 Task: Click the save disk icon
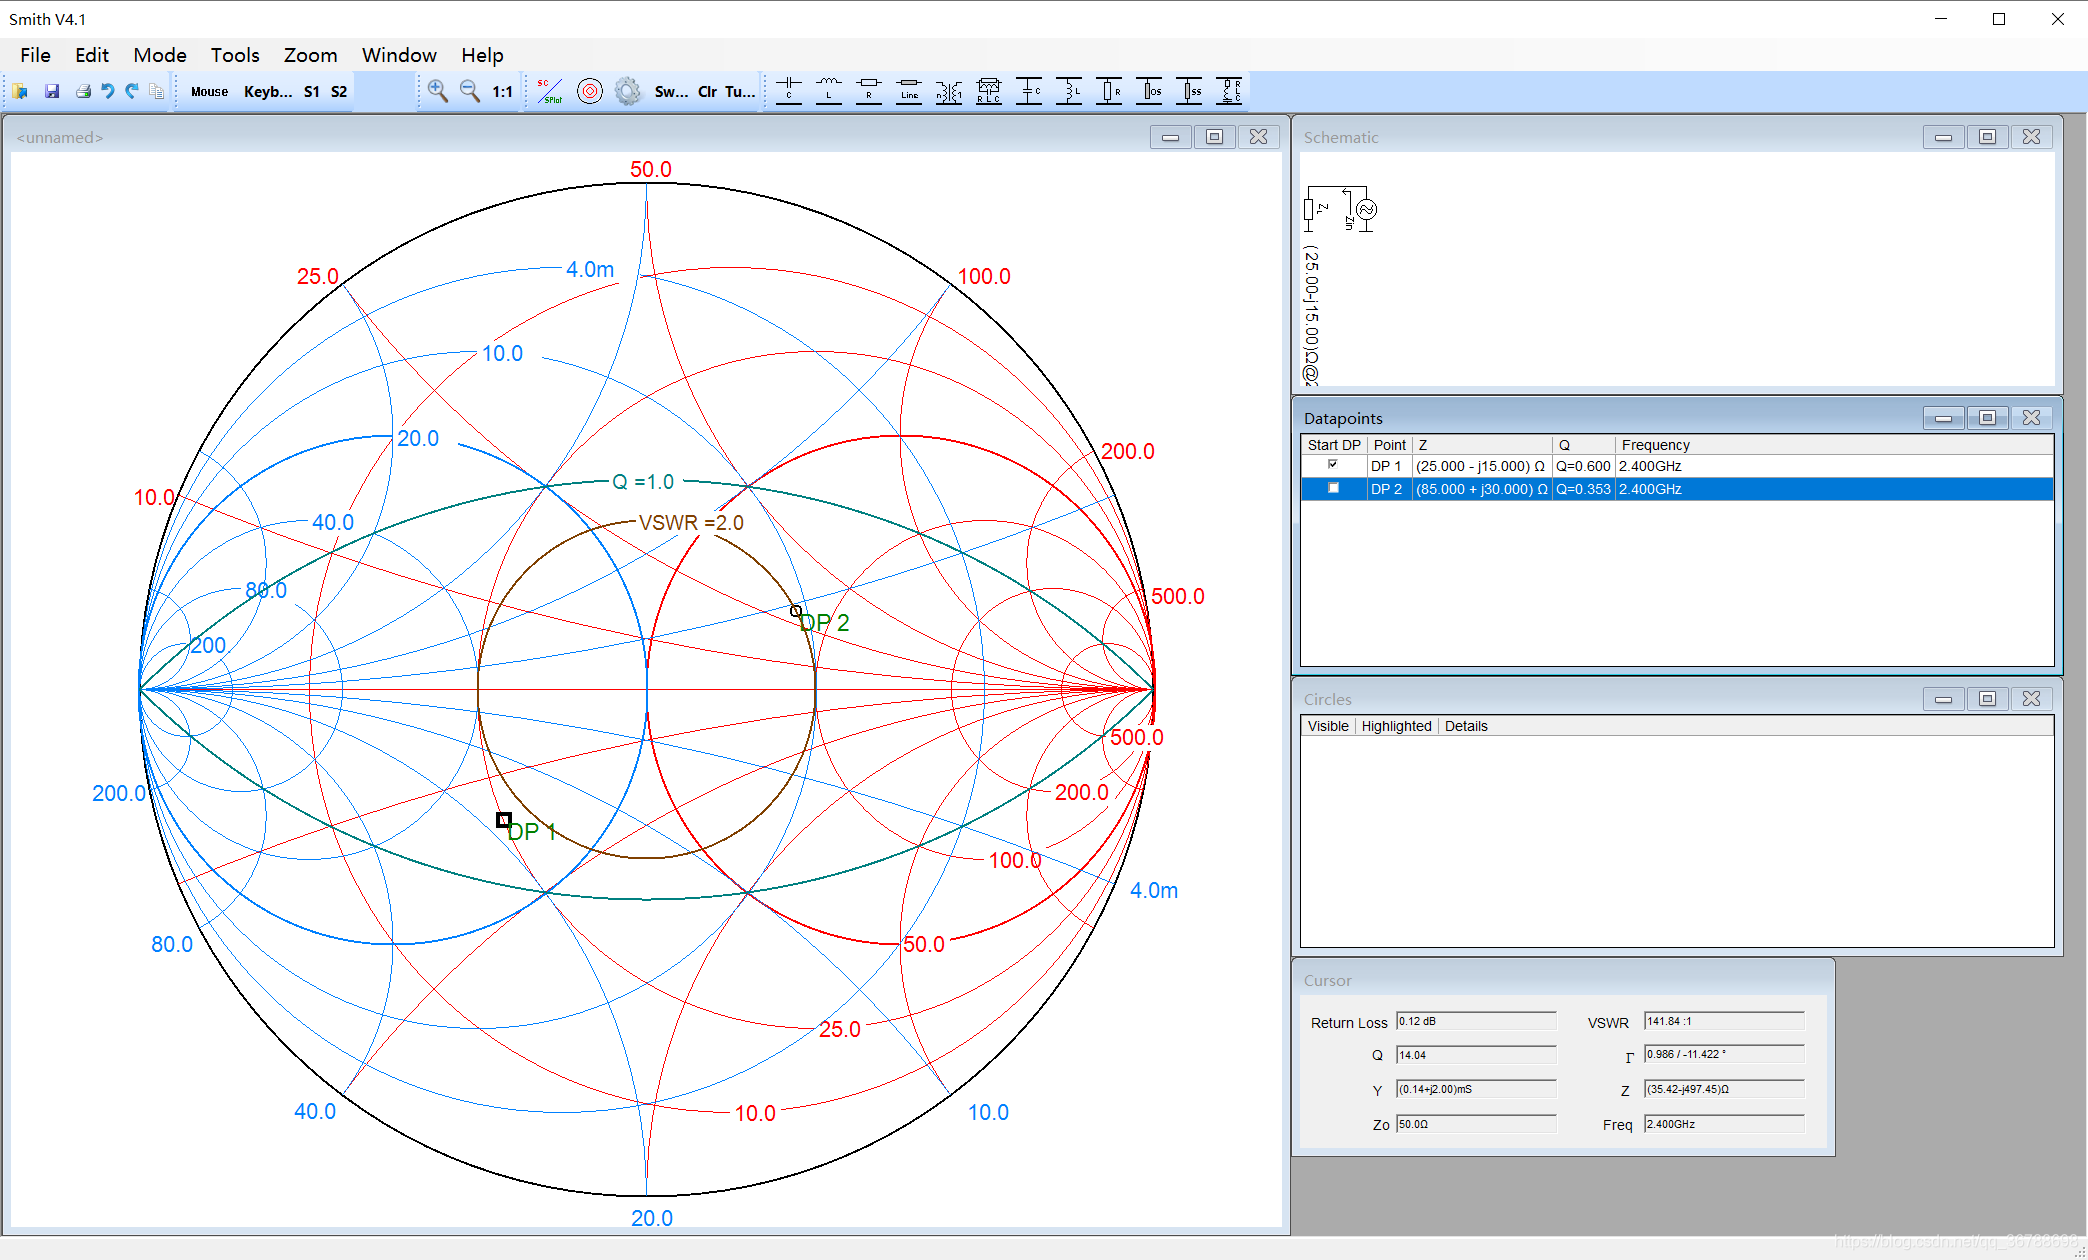(52, 91)
